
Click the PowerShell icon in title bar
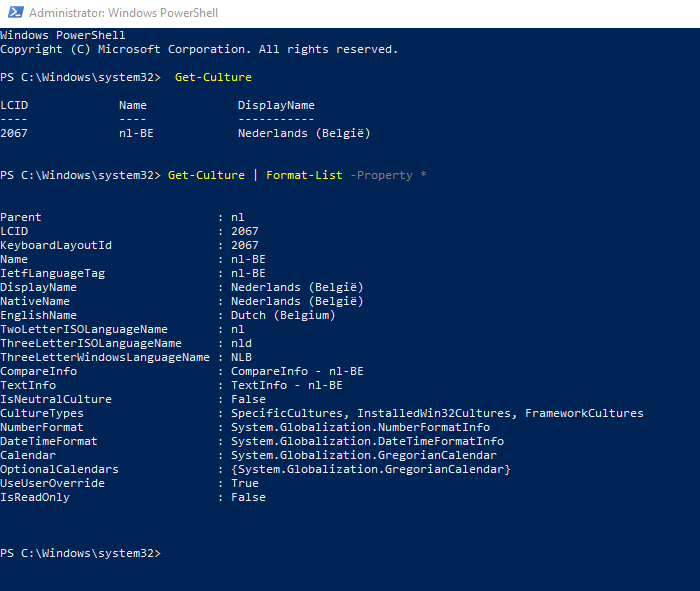pyautogui.click(x=14, y=13)
